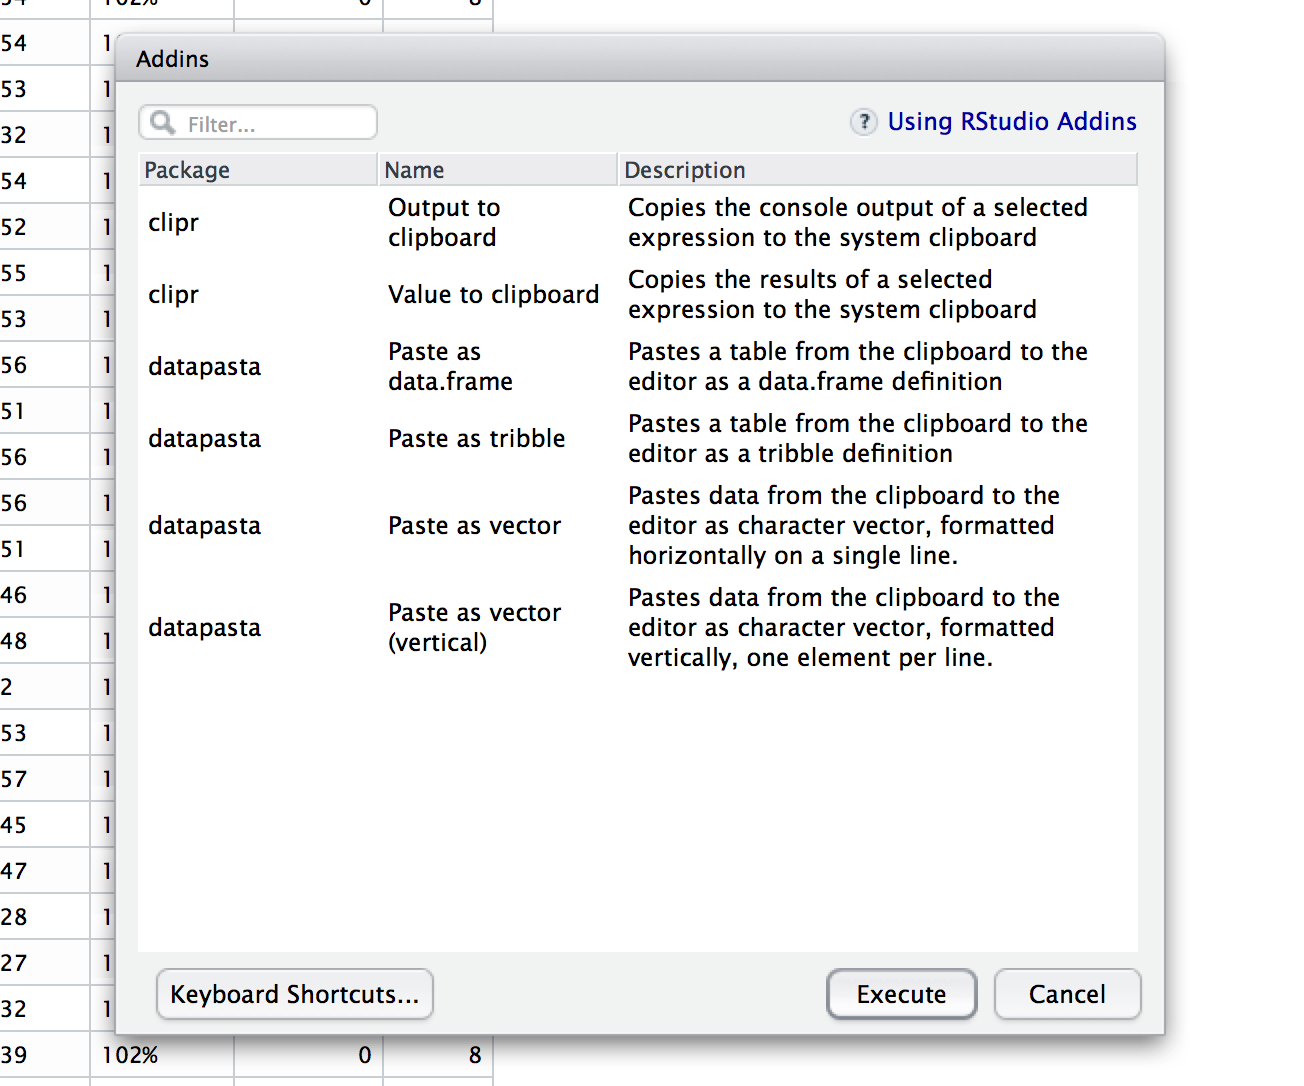Click the magnifying glass search icon
The image size is (1304, 1086).
coord(162,122)
